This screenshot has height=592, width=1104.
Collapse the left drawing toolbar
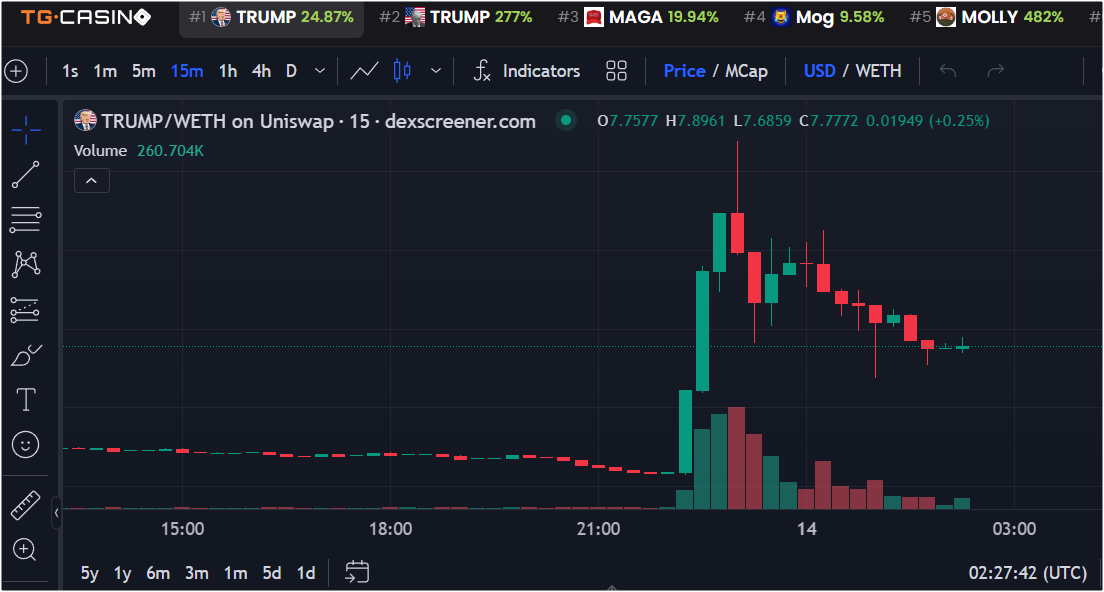coord(56,513)
